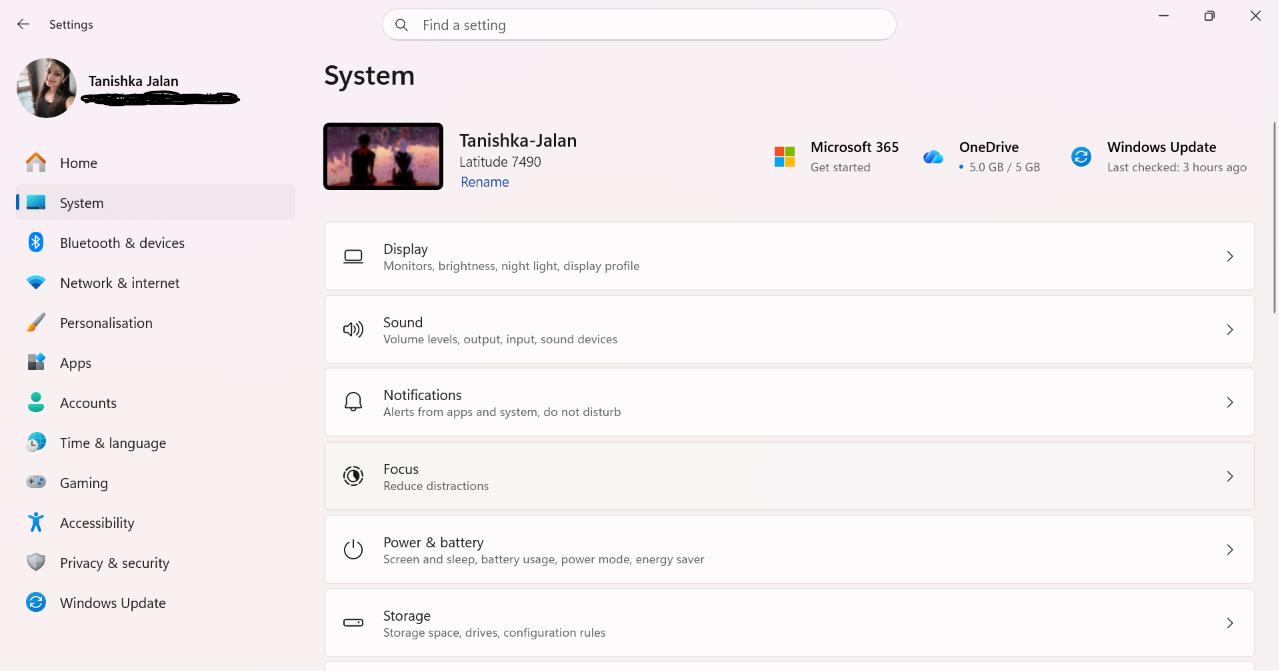Viewport: 1279px width, 671px height.
Task: Expand the Focus settings chevron
Action: [x=1230, y=477]
